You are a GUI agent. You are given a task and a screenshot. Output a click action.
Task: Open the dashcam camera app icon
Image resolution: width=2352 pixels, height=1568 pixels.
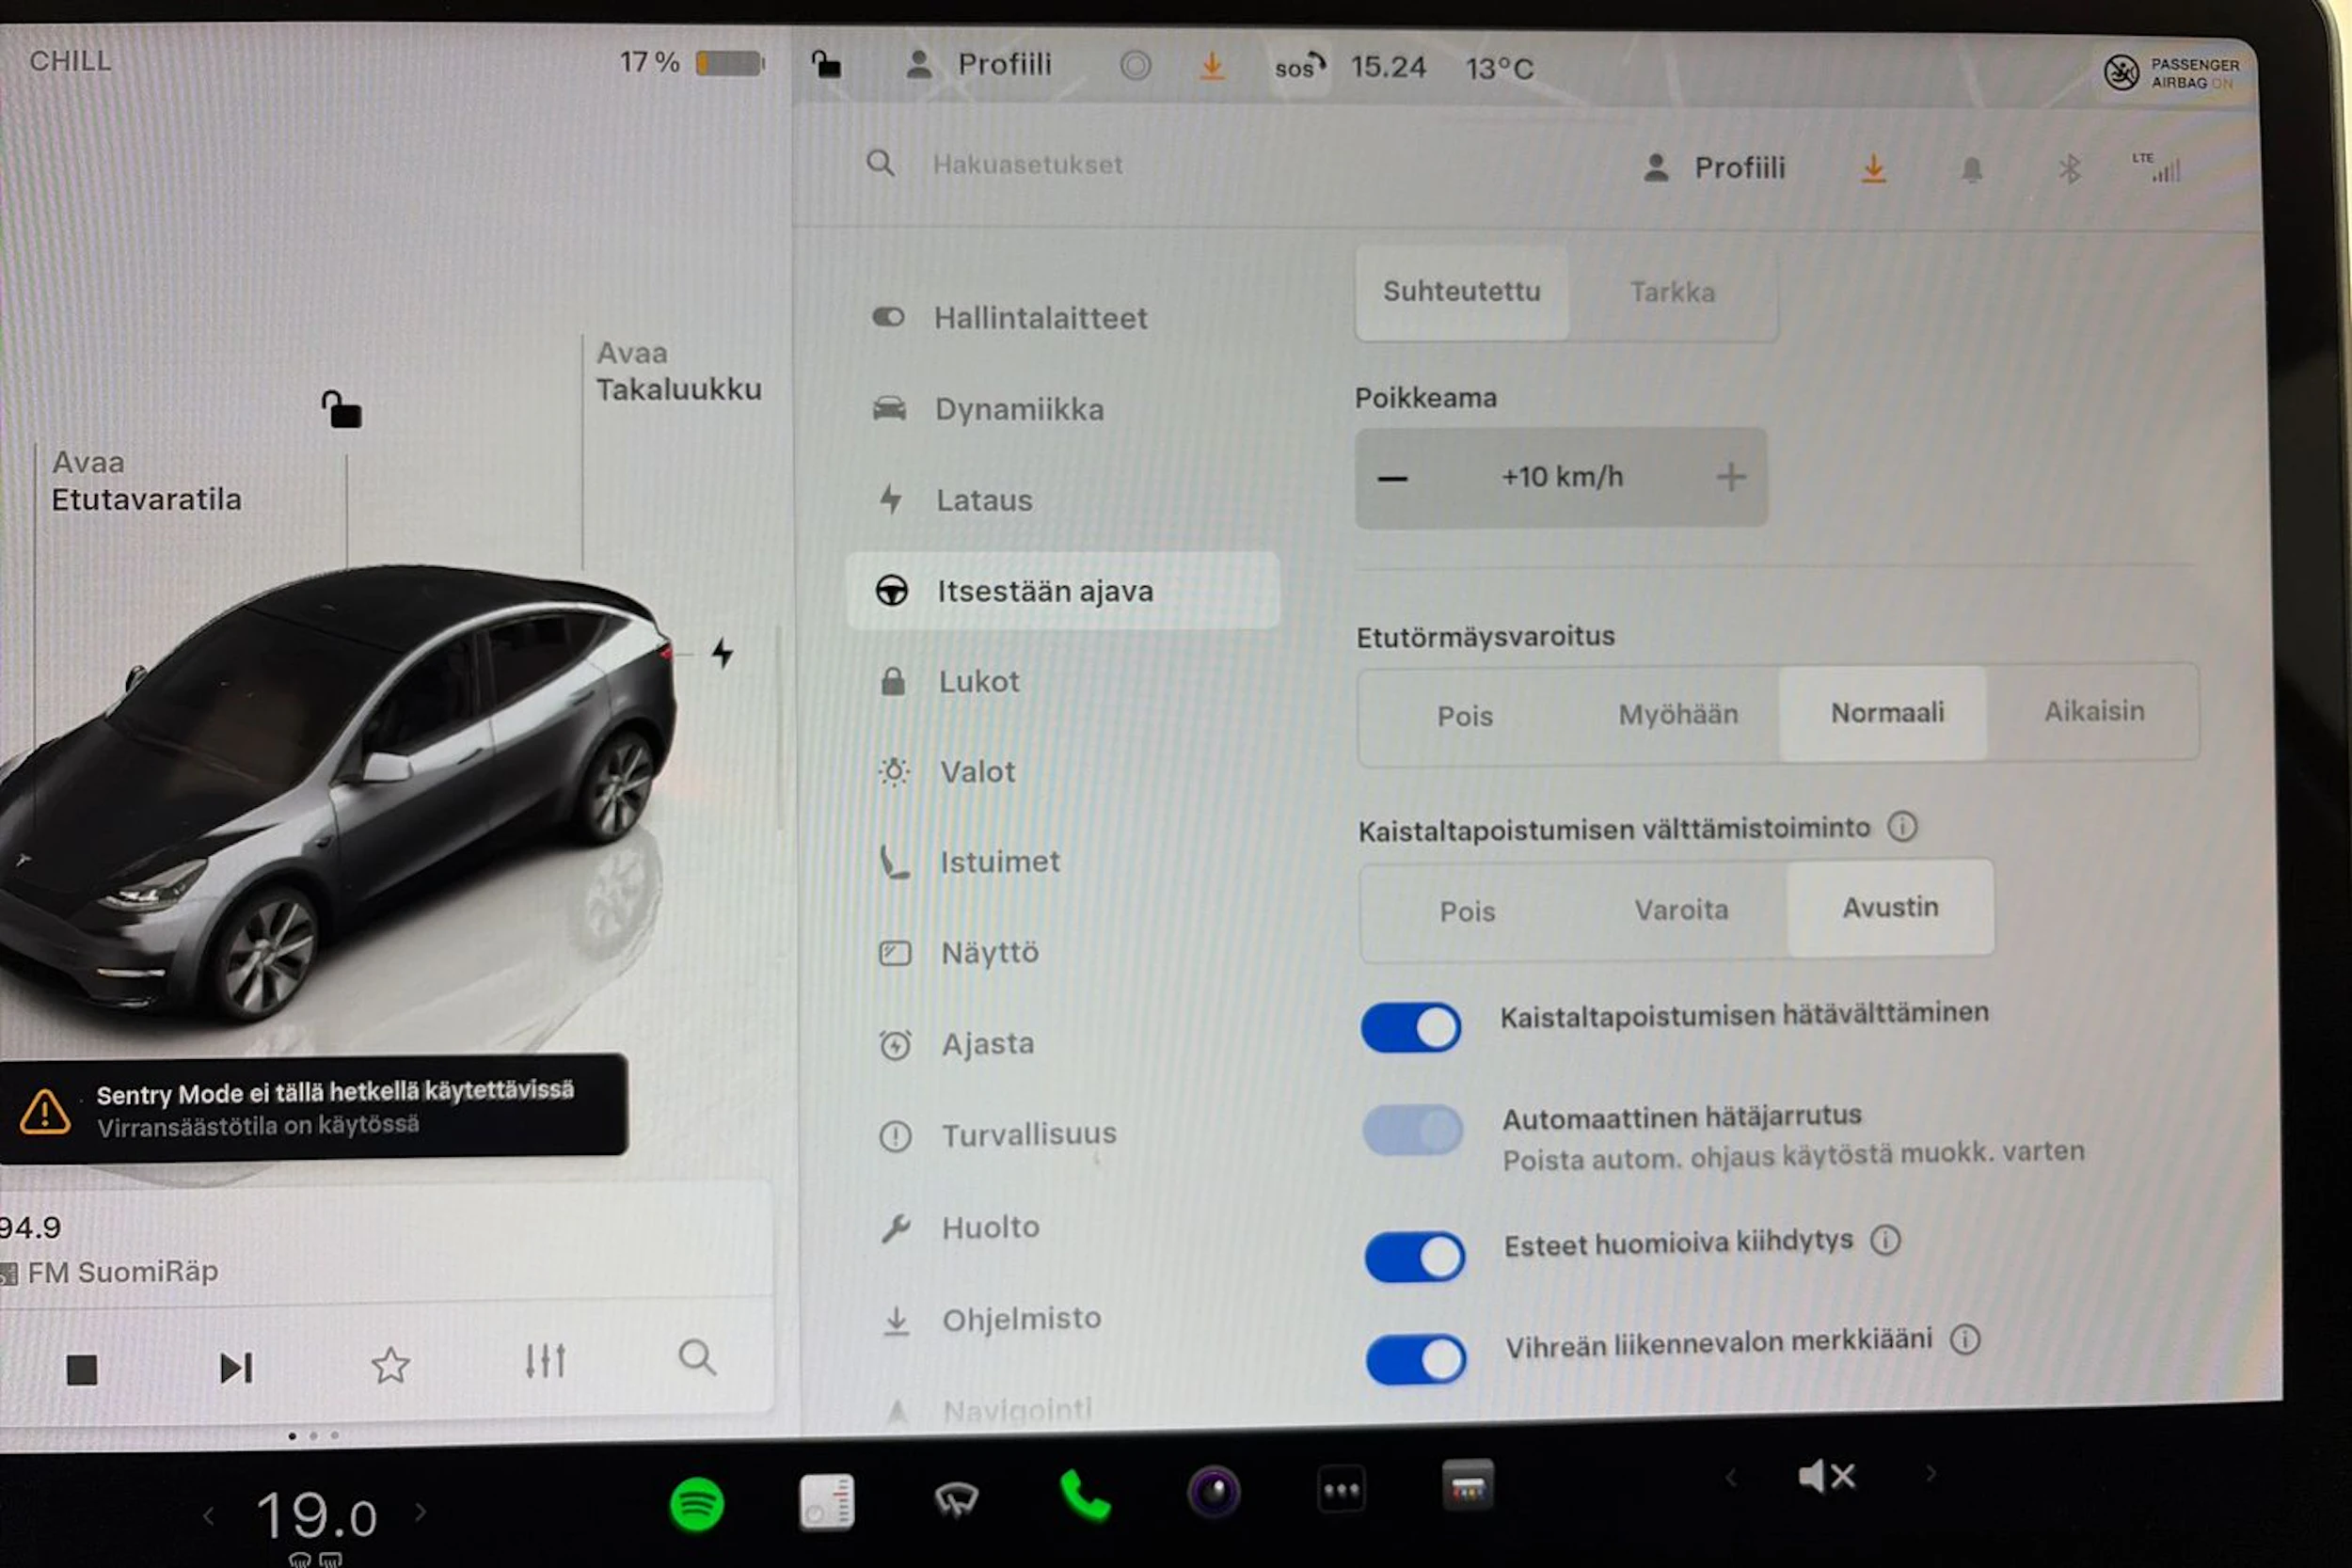click(1213, 1492)
